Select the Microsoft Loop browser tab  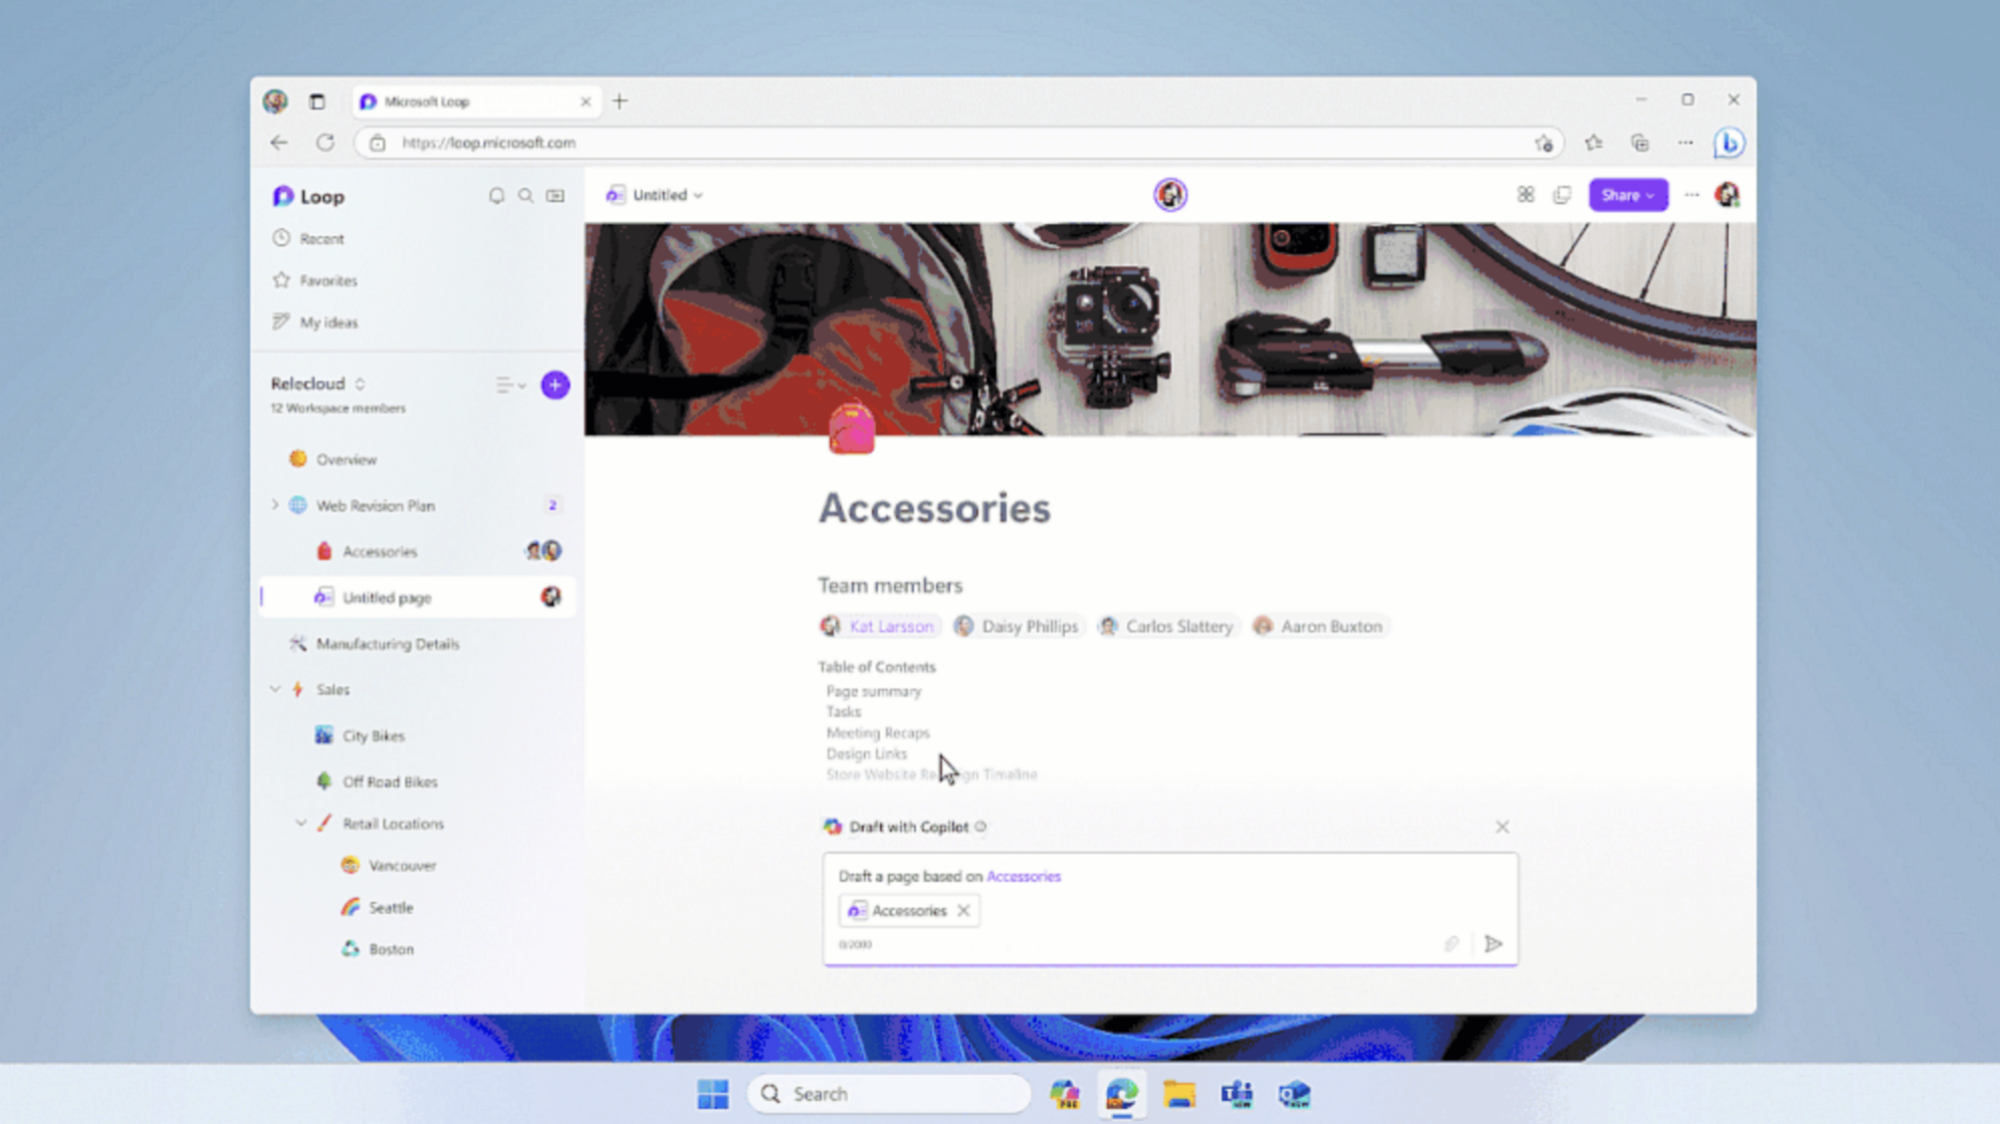(x=477, y=102)
